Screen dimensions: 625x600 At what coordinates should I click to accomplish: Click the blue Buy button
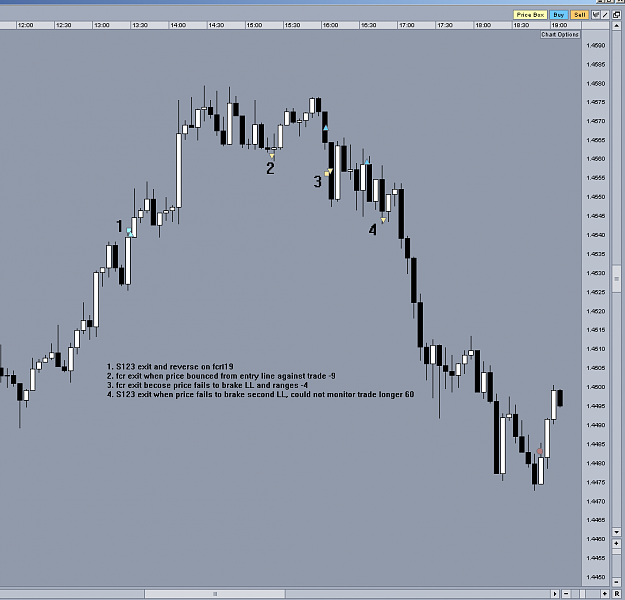[558, 15]
